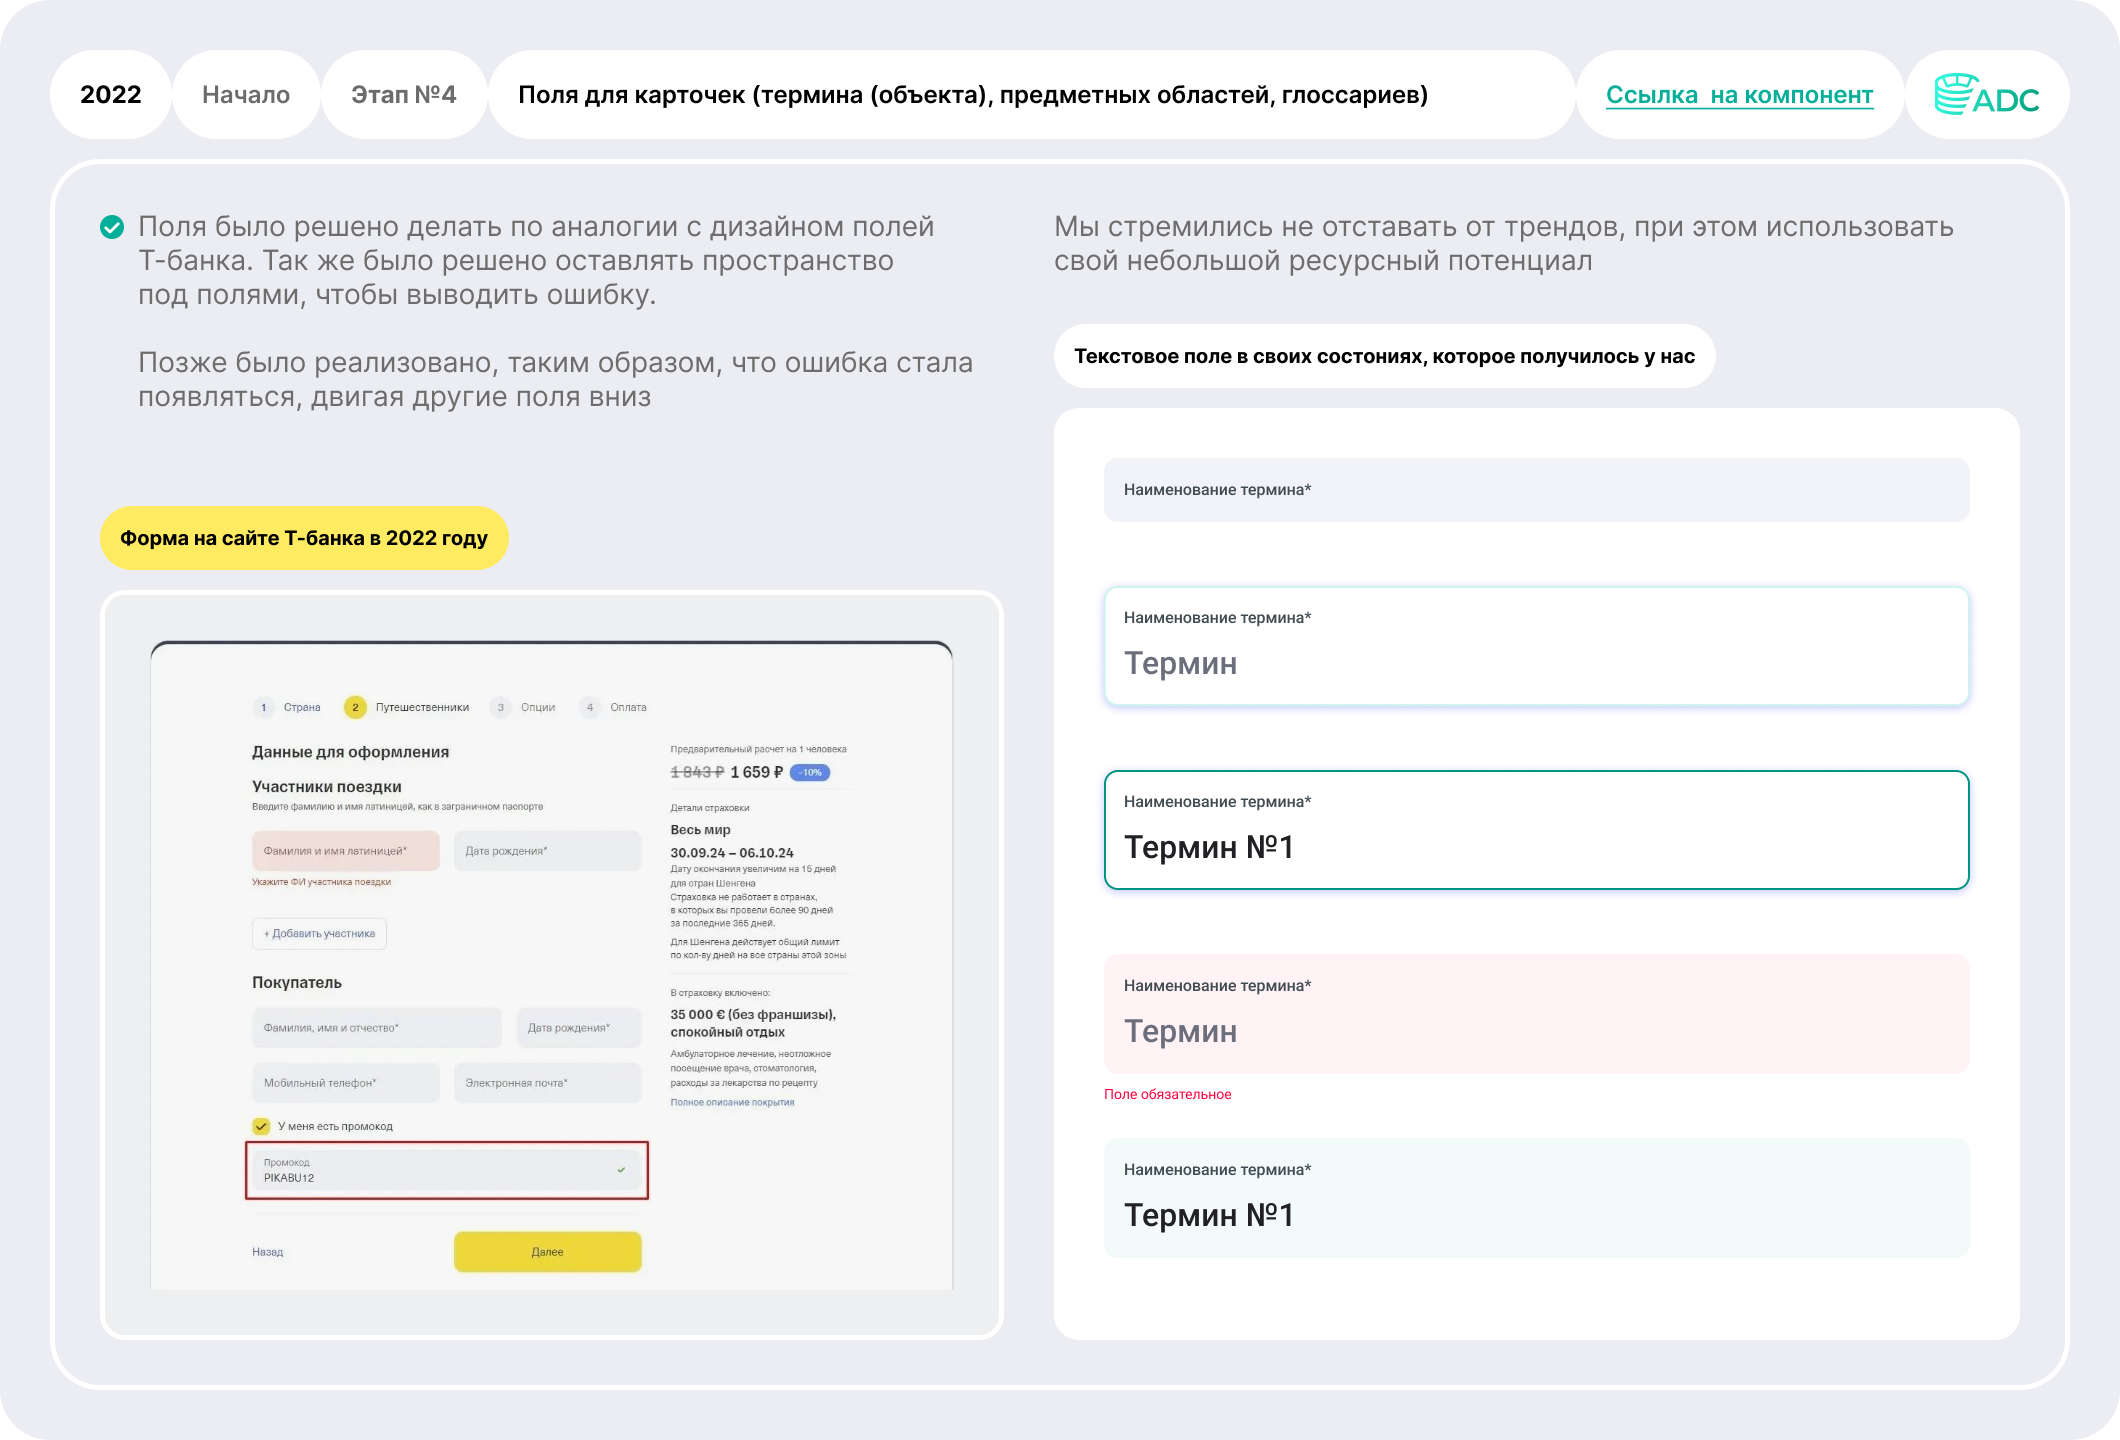
Task: Click the T-bank form screenshot thumbnail
Action: 551,965
